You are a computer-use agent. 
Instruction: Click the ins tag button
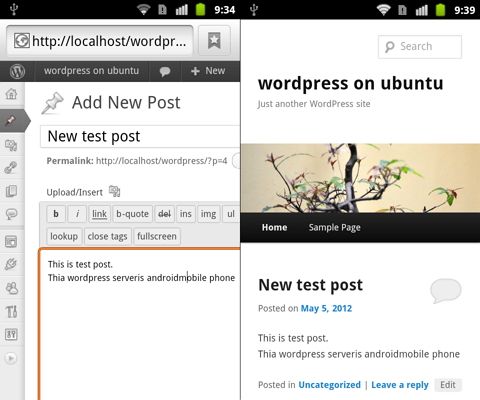point(186,214)
